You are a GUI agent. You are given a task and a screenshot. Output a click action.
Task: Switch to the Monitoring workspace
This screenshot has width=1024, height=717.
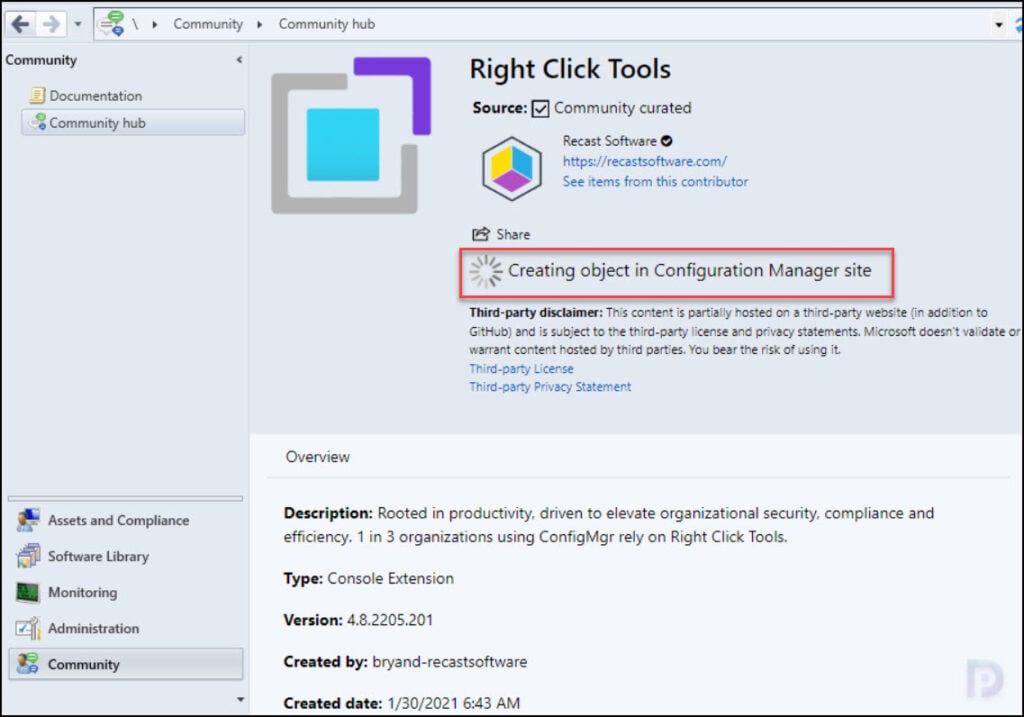pos(126,592)
